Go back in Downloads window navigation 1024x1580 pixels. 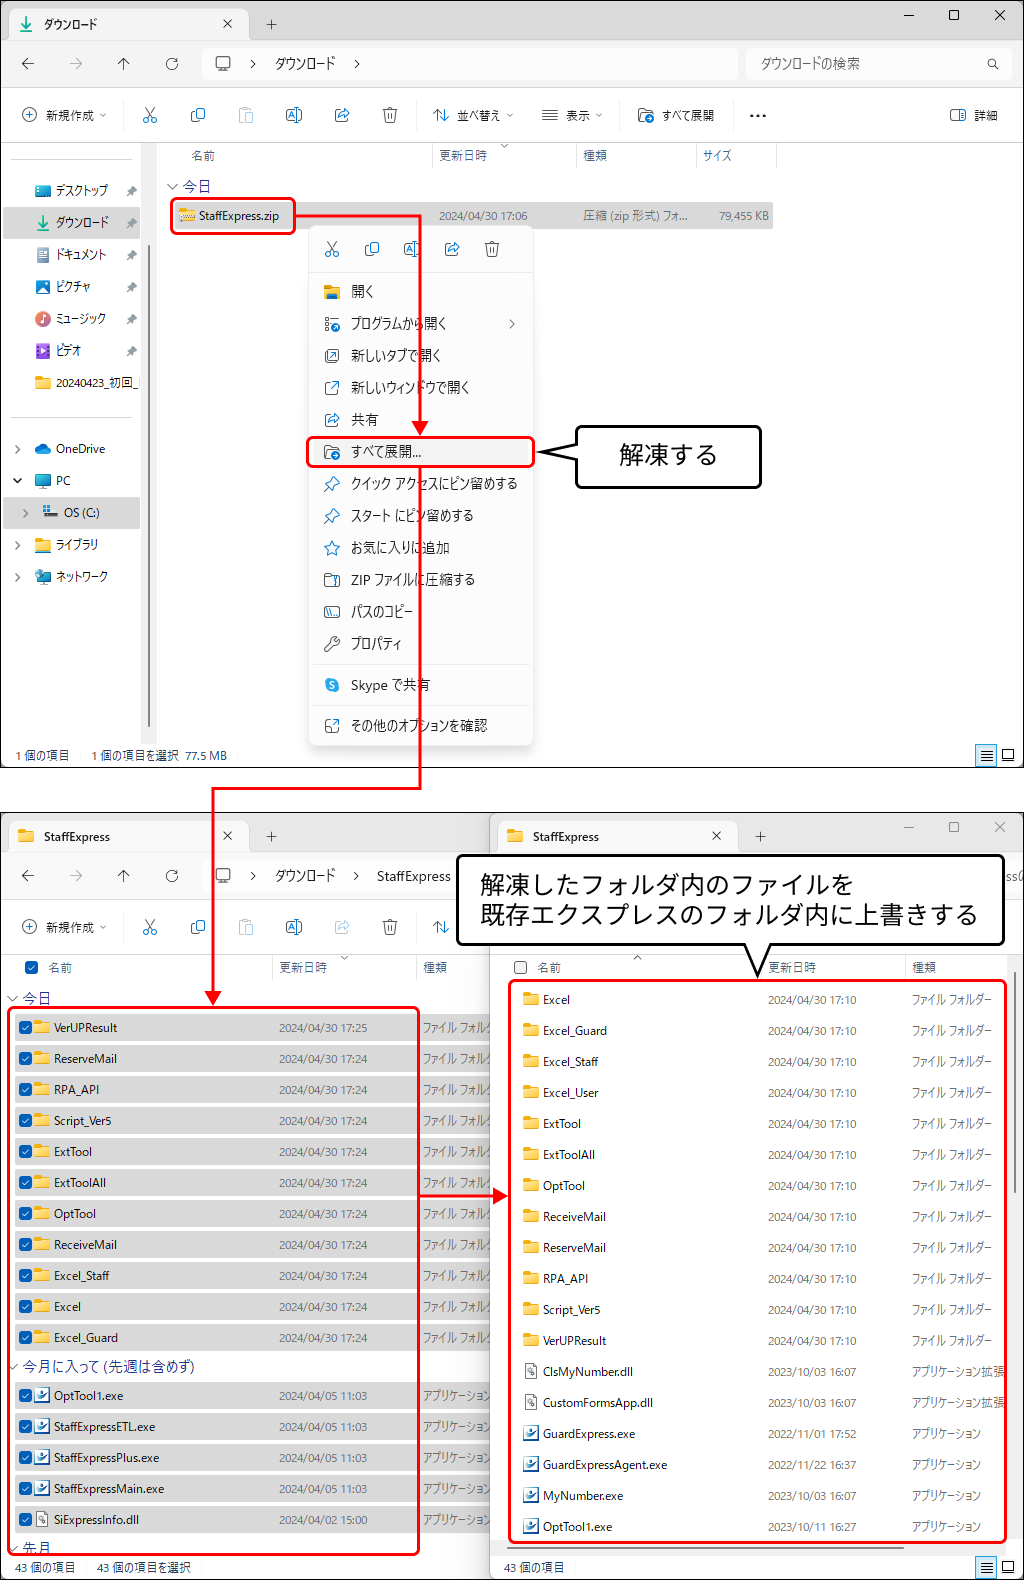pyautogui.click(x=28, y=64)
